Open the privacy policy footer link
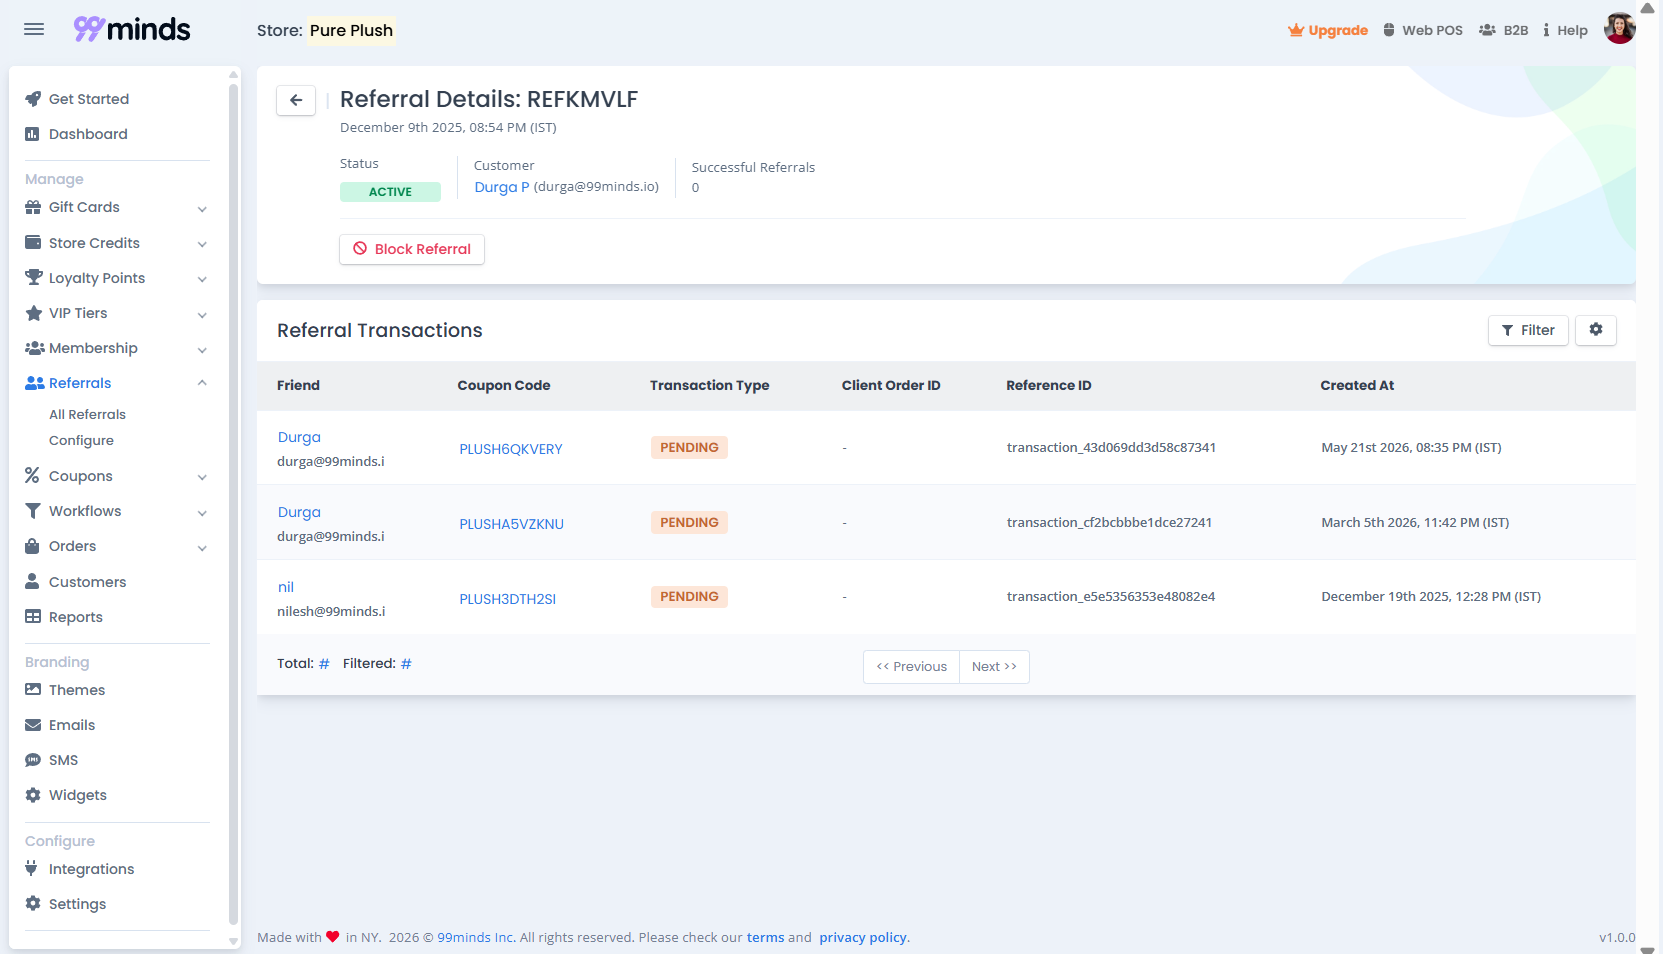 863,938
